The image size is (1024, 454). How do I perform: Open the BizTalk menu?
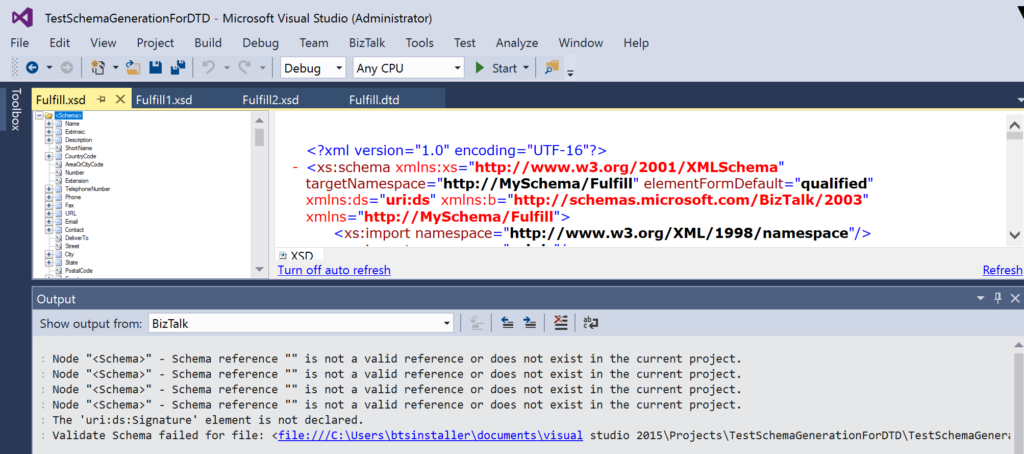pyautogui.click(x=367, y=43)
